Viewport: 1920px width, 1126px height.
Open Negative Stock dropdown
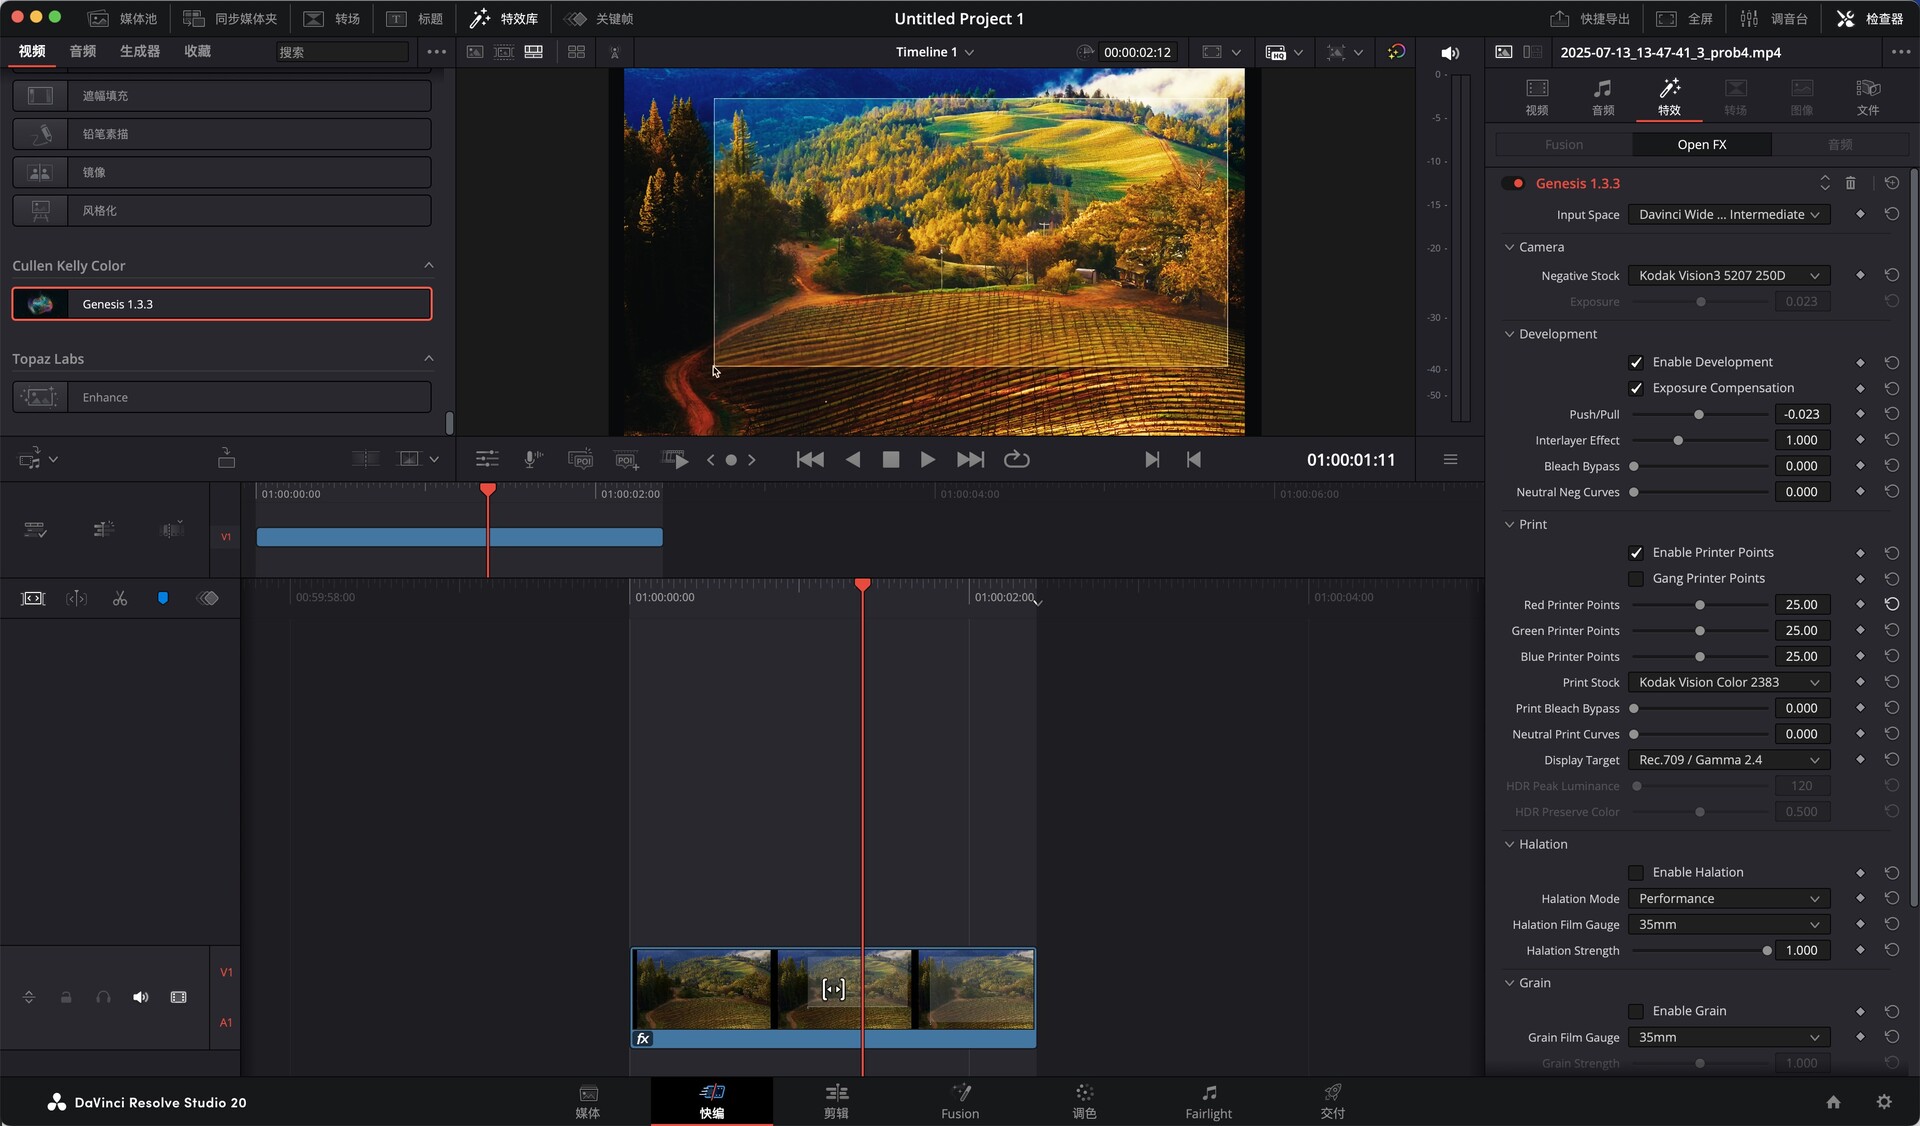1728,275
